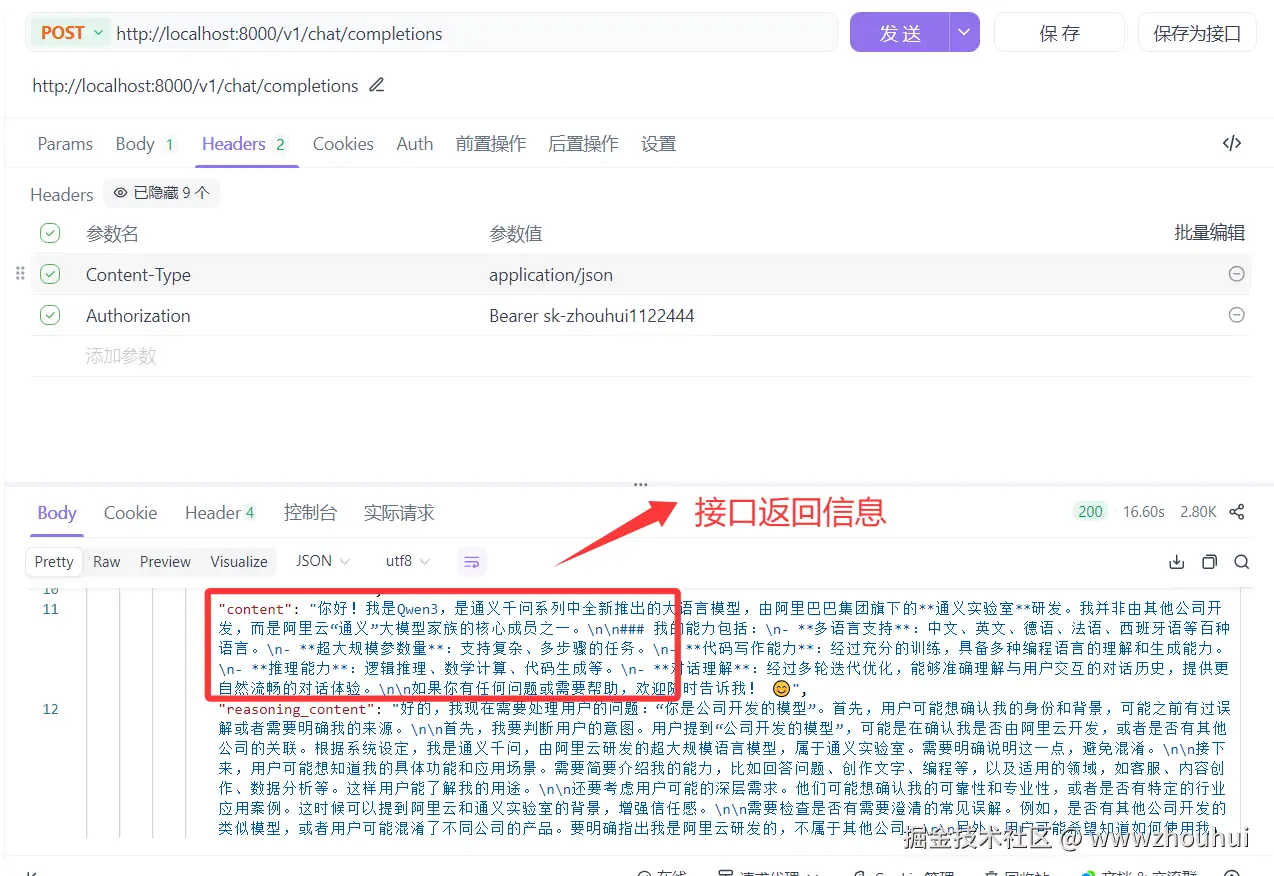Toggle the word wrap icon

pyautogui.click(x=472, y=562)
